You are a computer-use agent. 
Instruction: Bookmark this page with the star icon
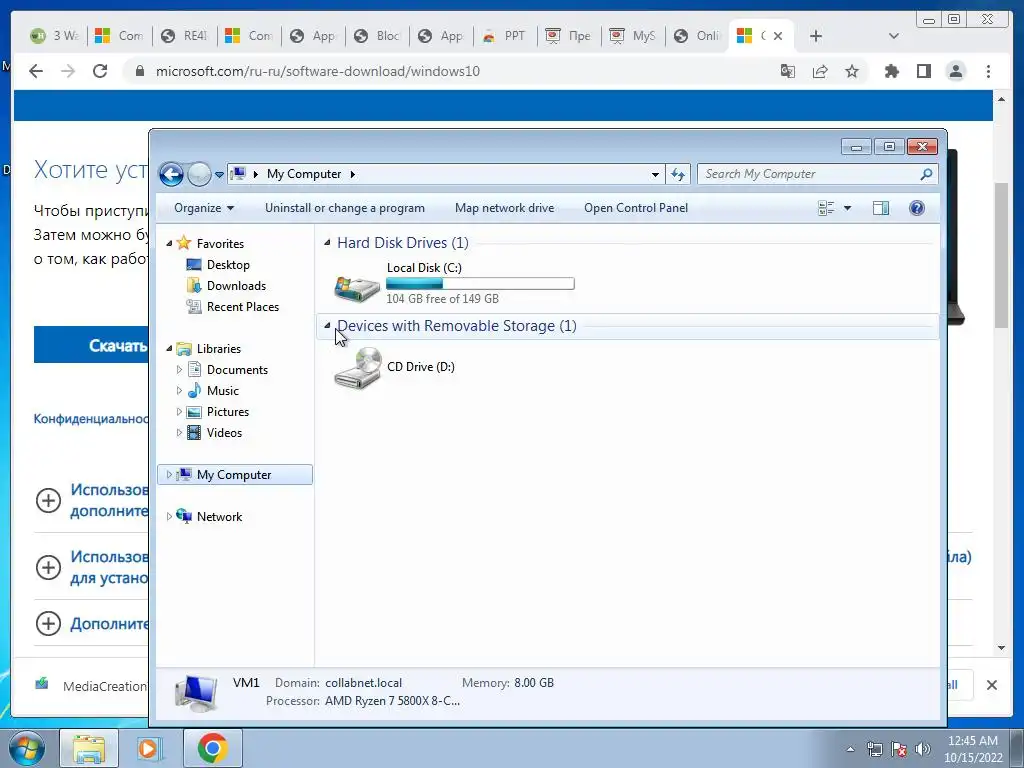click(852, 71)
